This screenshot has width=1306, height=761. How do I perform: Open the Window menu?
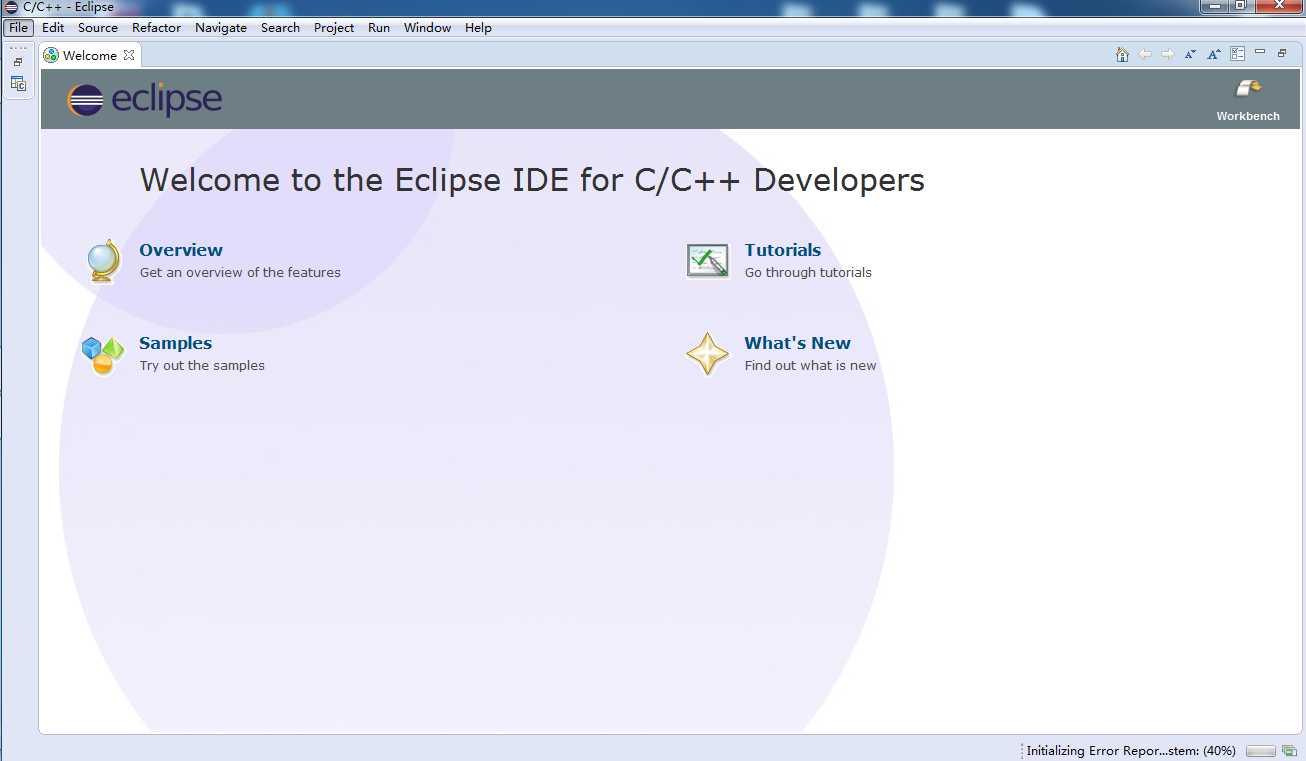click(x=428, y=28)
